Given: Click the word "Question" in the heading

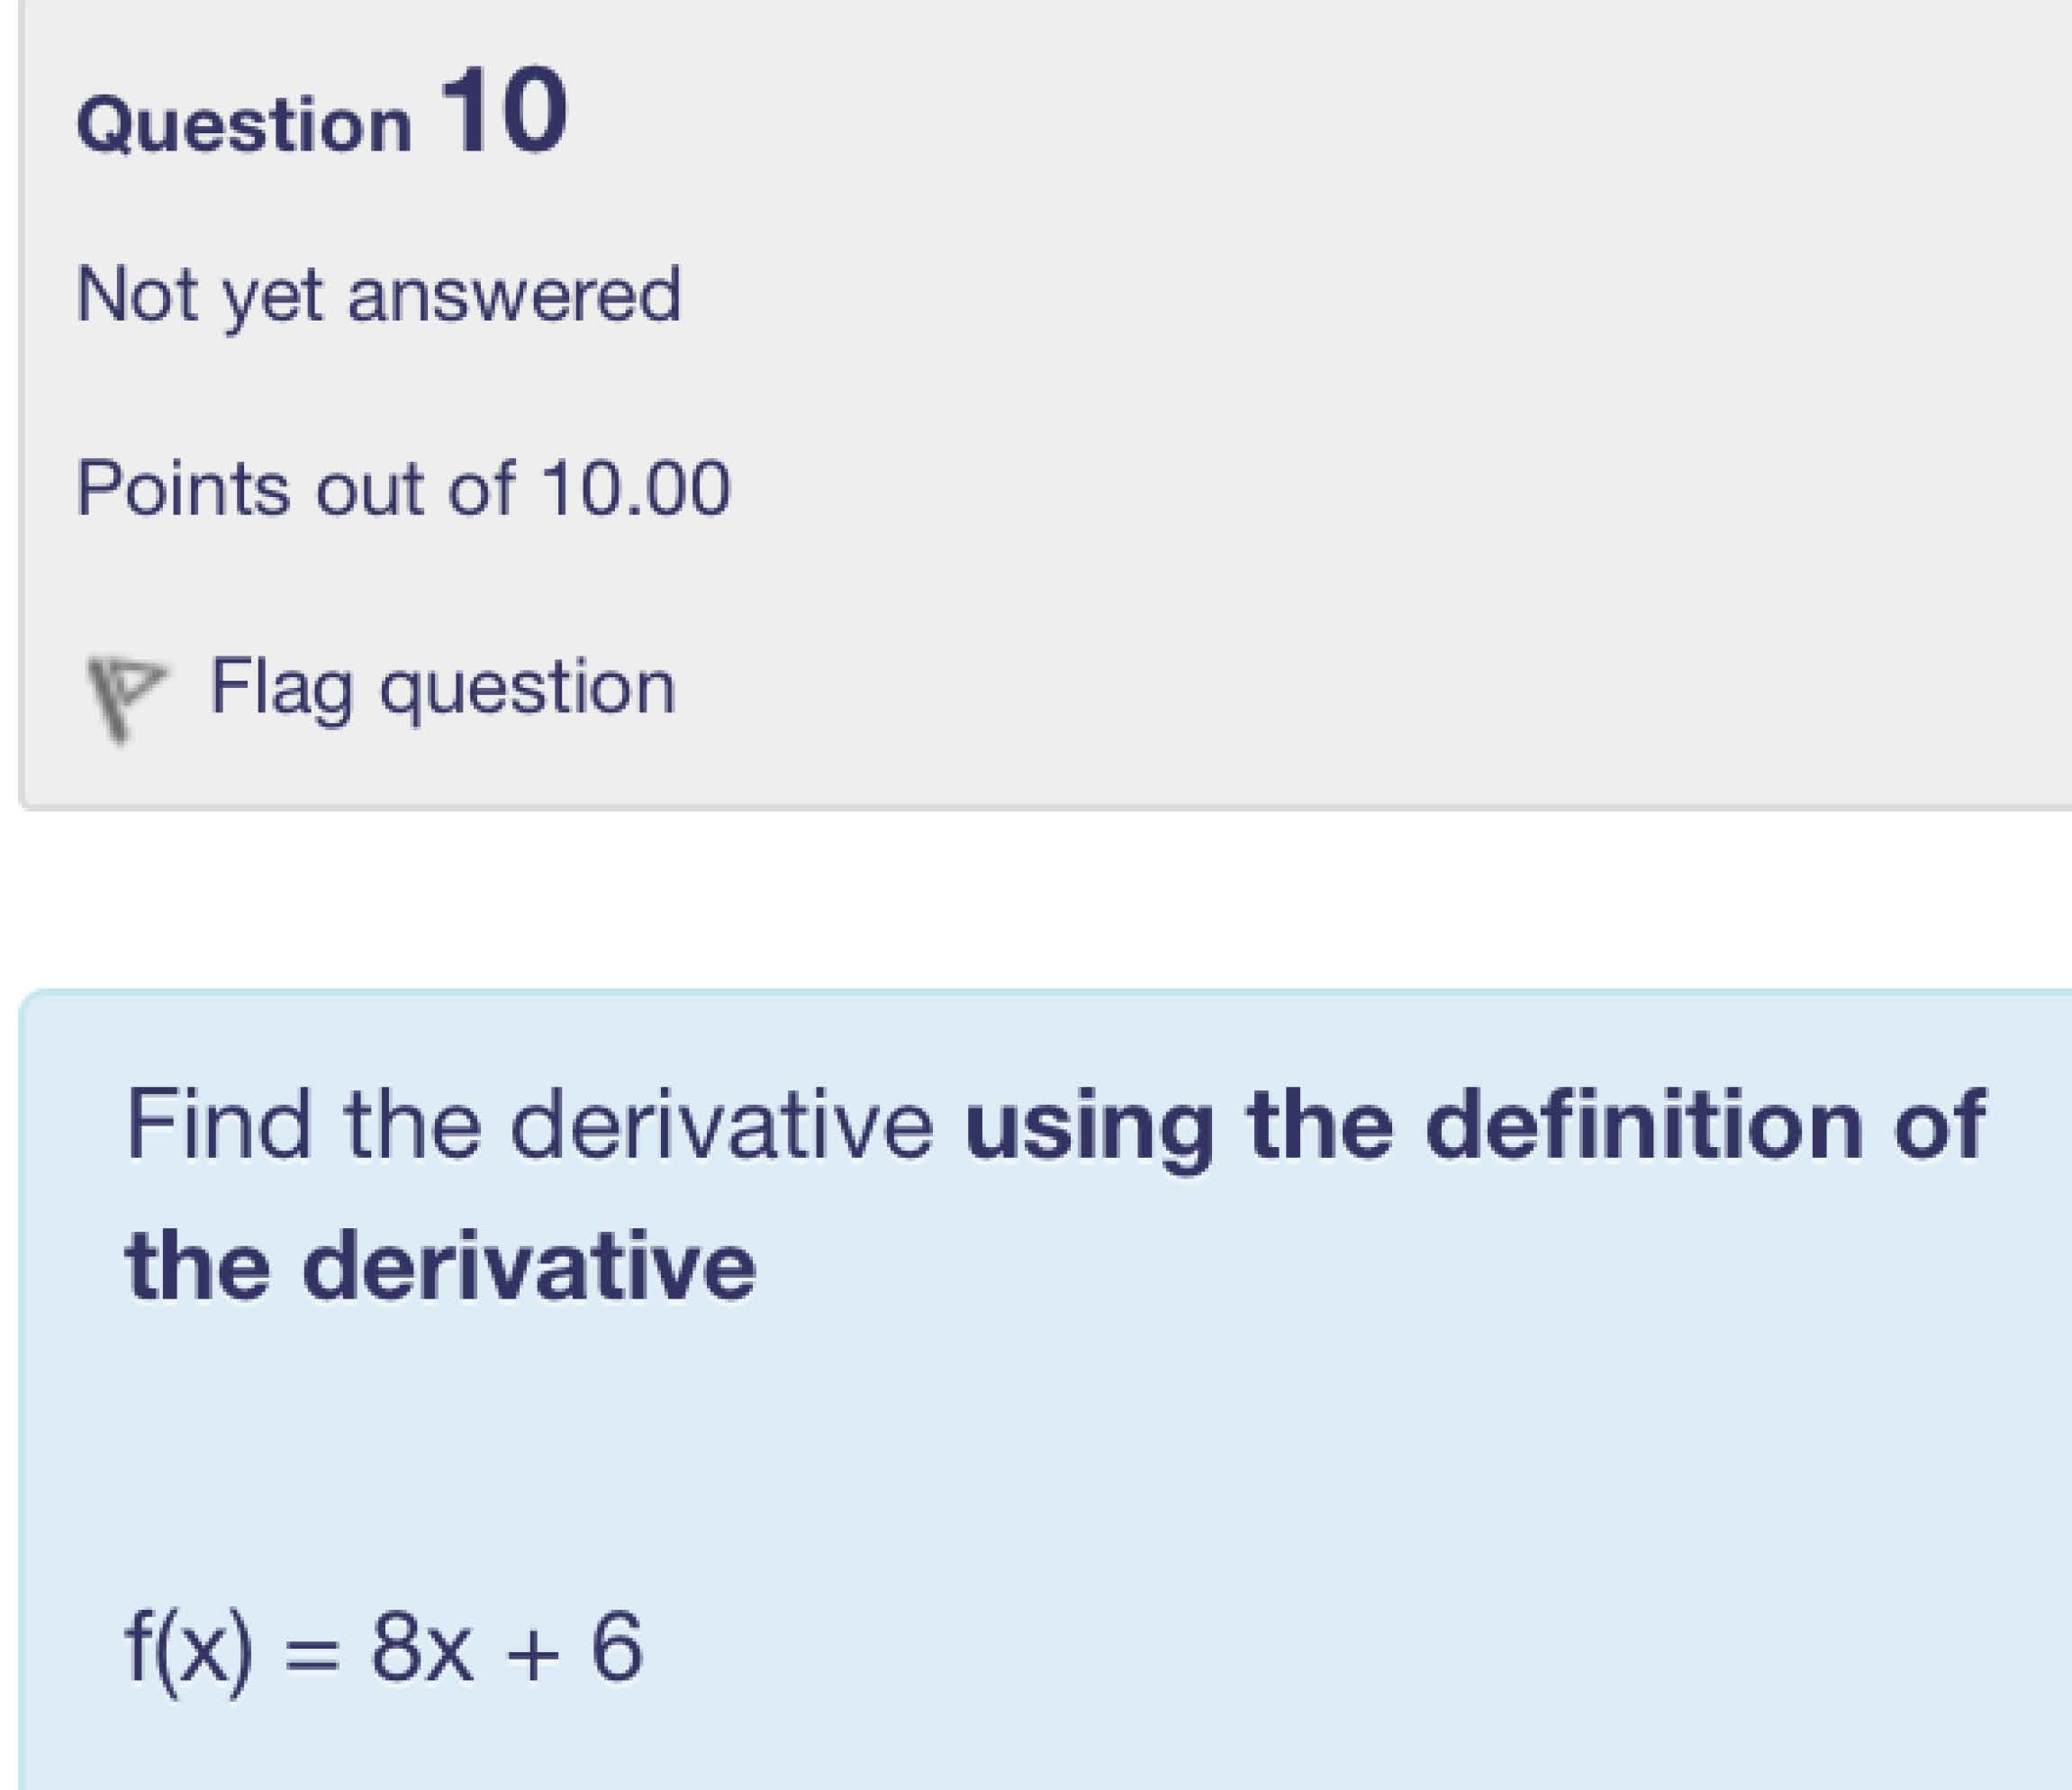Looking at the screenshot, I should coord(243,126).
